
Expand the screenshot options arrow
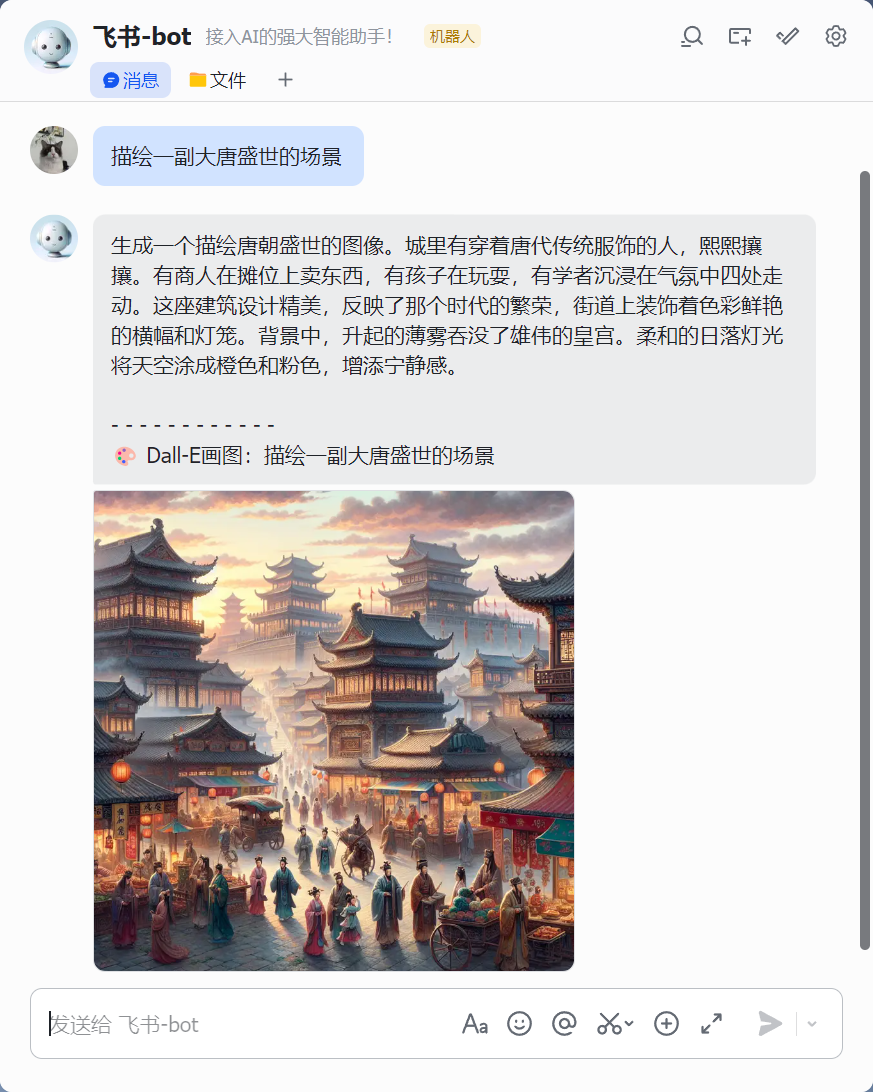coord(629,1024)
